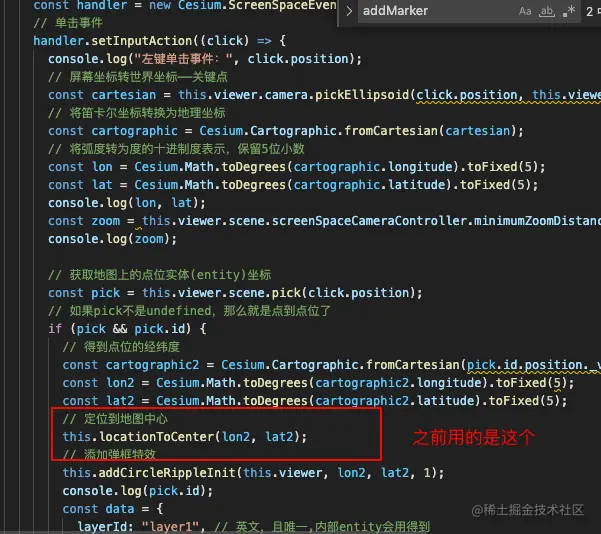Toggle Use Regular Expression (.*) option
The width and height of the screenshot is (601, 534).
click(x=569, y=11)
